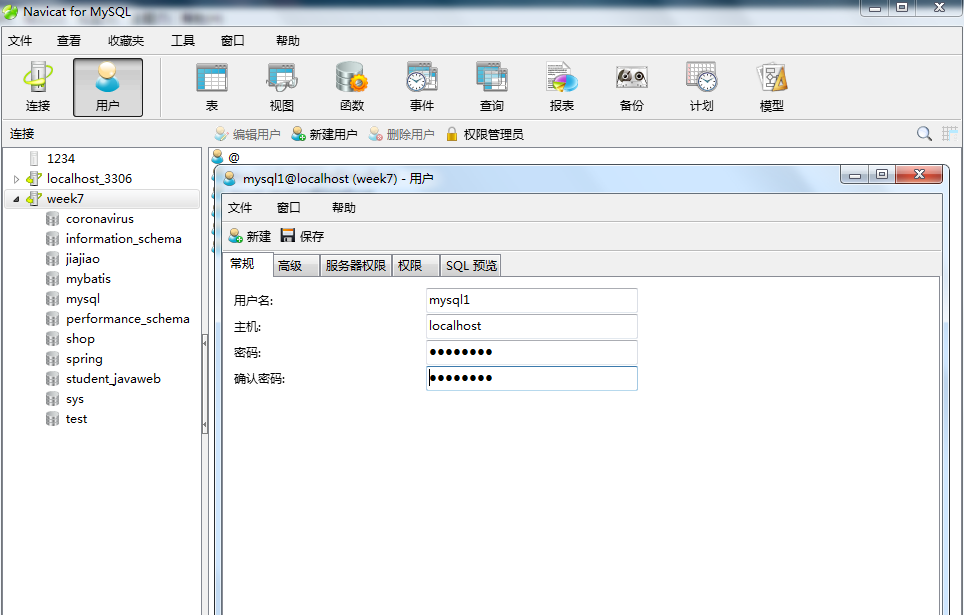Screen dimensions: 964x615
Task: Open the 表 (Table) toolbar icon
Action: [x=212, y=87]
